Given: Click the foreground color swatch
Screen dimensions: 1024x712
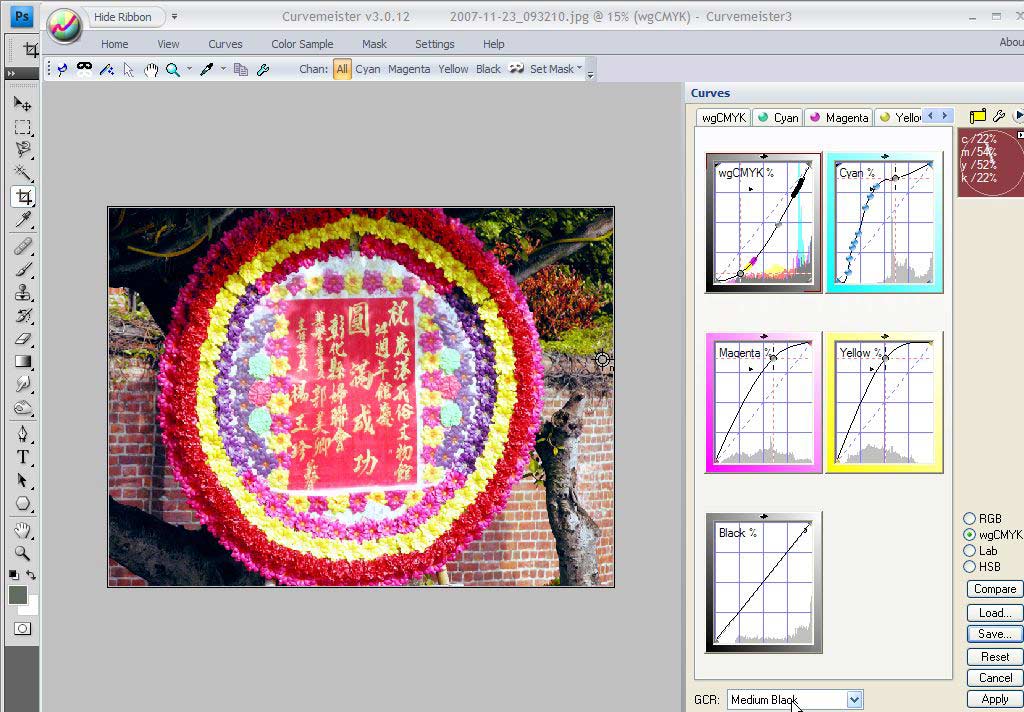Looking at the screenshot, I should tap(17, 595).
